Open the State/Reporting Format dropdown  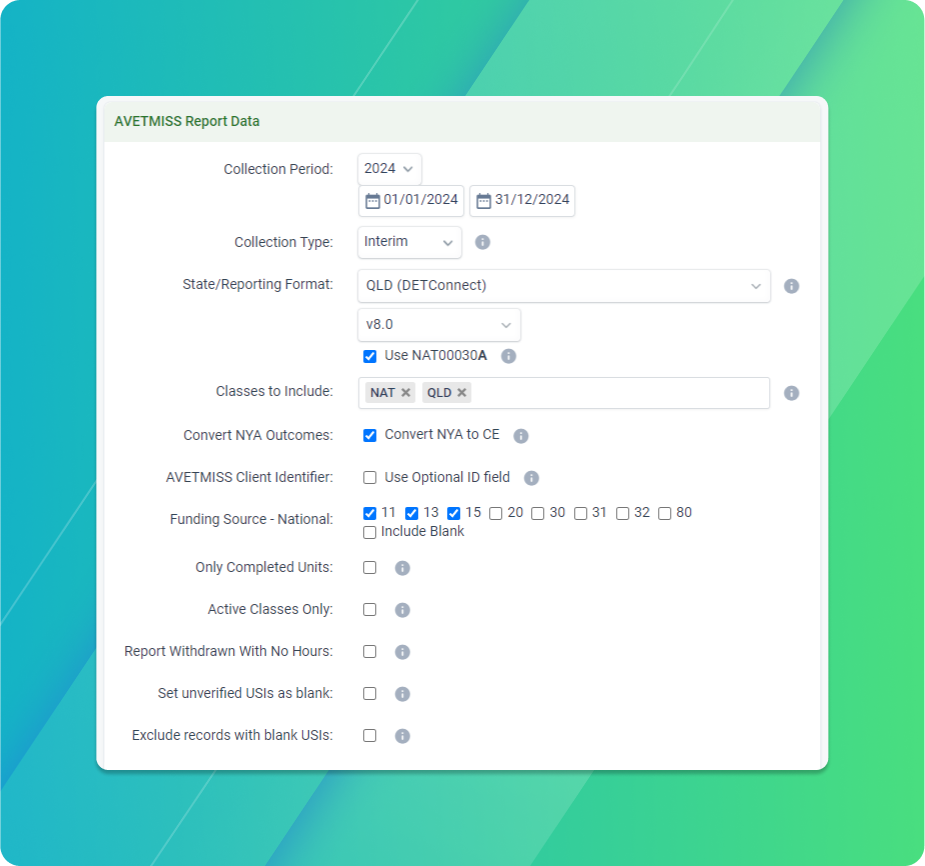[563, 286]
